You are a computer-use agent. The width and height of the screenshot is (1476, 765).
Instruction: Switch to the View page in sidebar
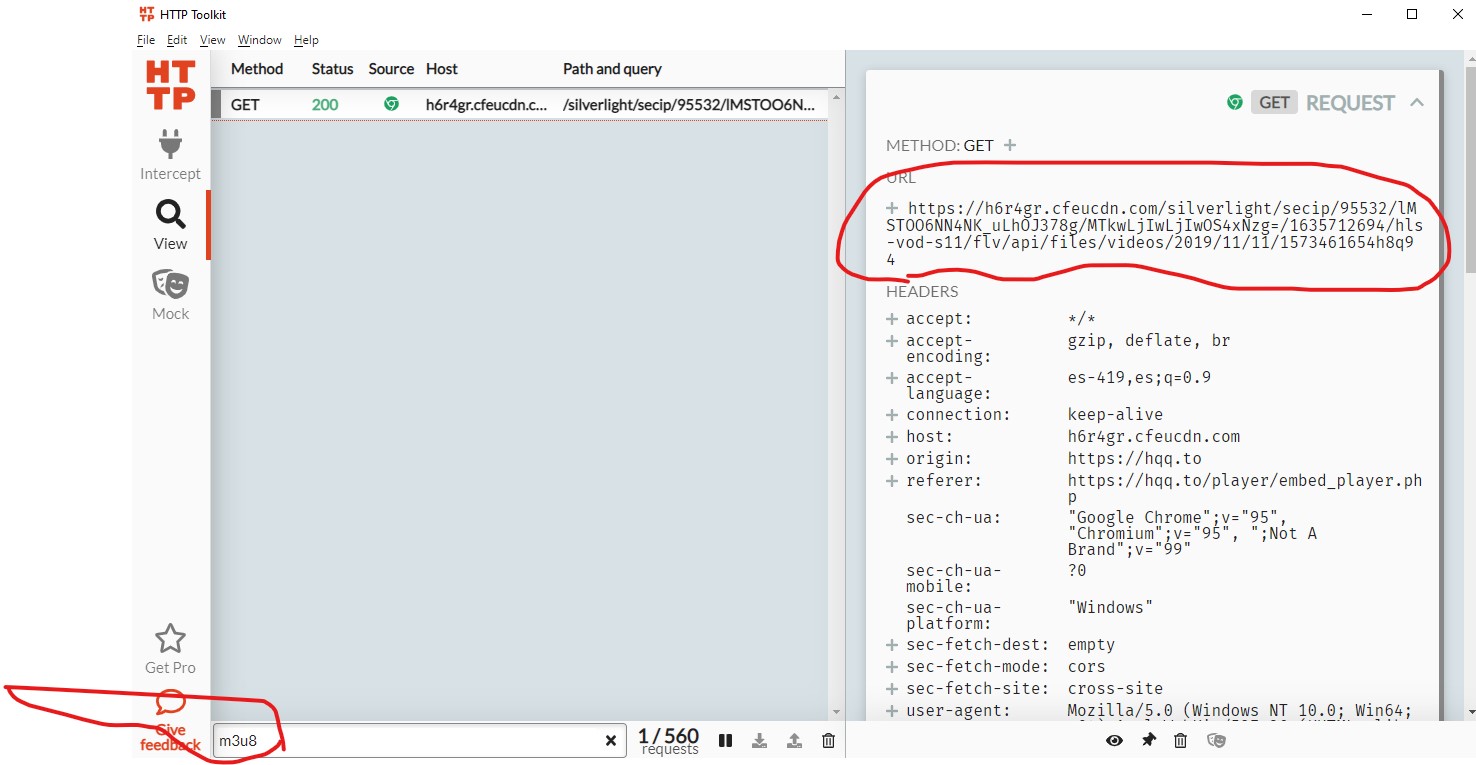click(x=170, y=225)
